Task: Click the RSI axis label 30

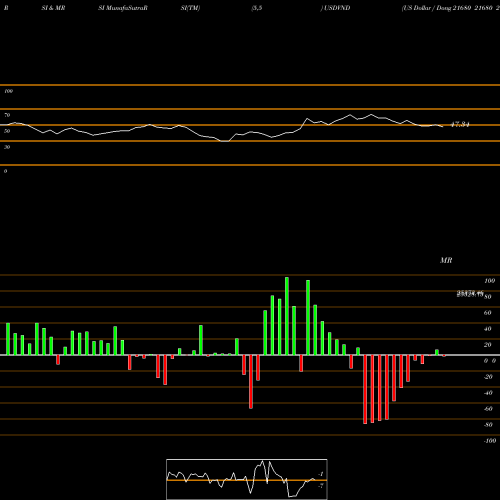Action: (x=7, y=147)
